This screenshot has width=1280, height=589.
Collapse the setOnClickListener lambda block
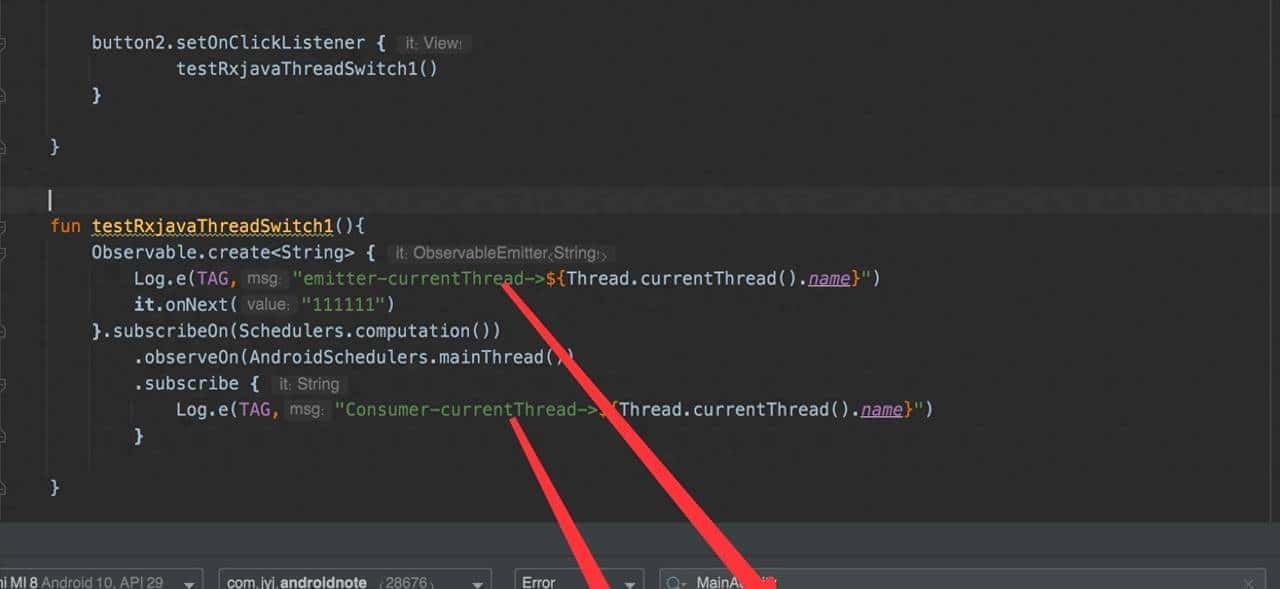tap(5, 43)
